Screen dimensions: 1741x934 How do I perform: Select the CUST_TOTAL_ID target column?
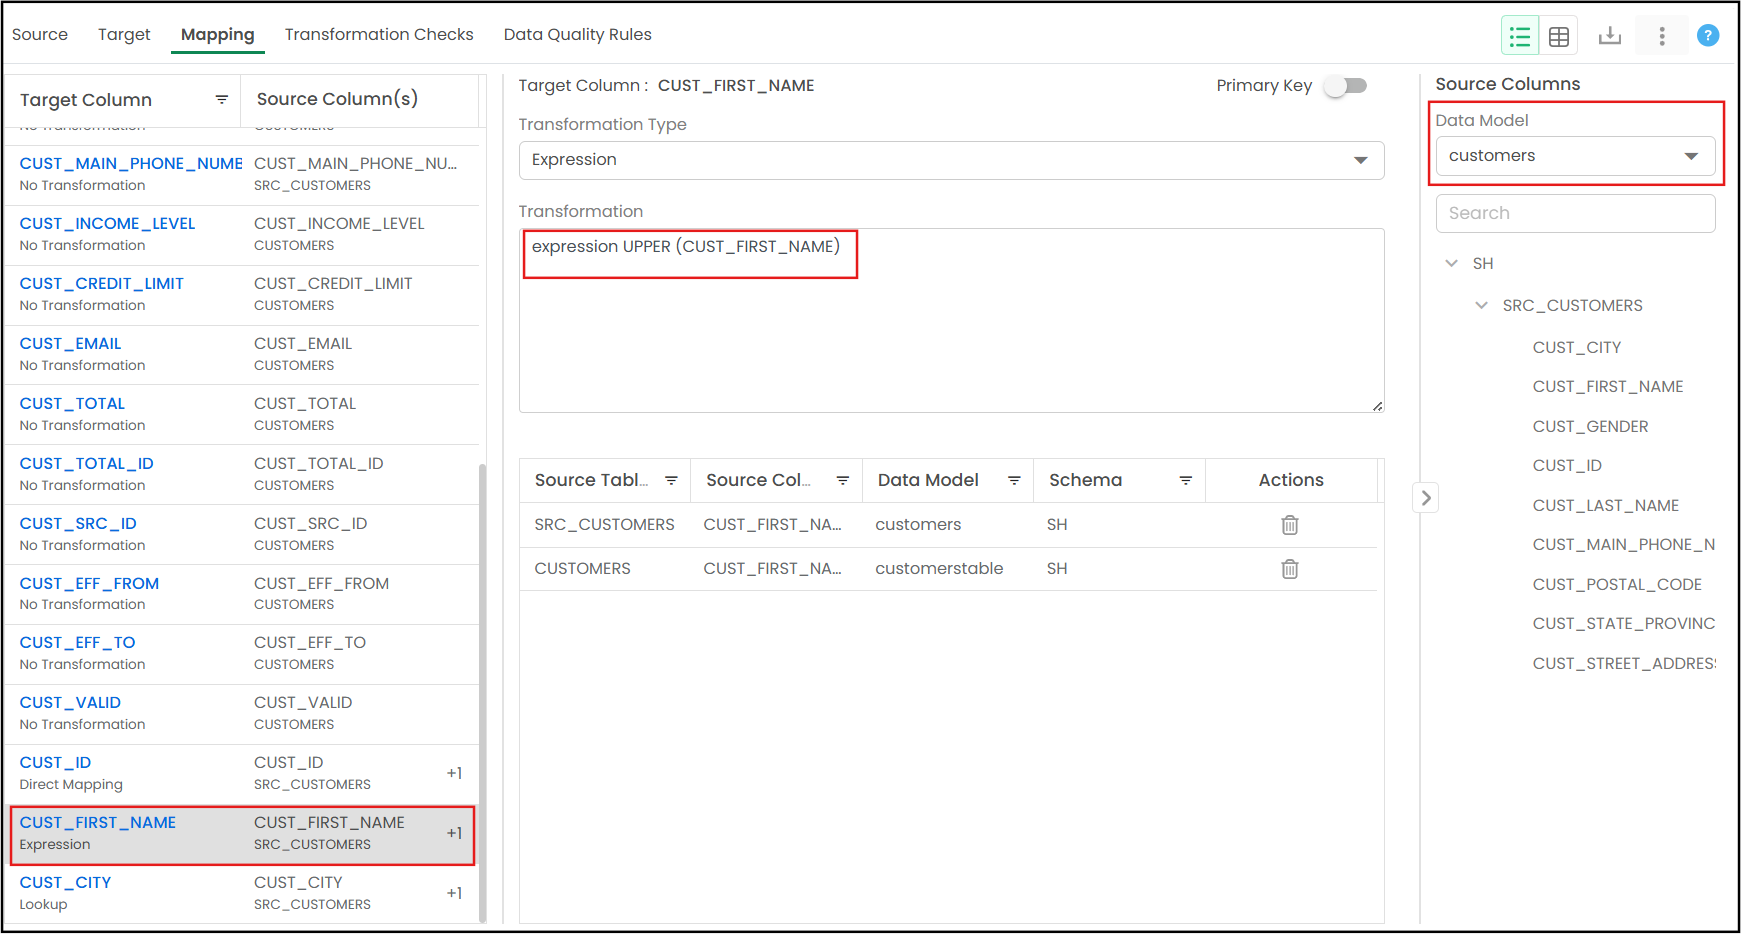(x=86, y=464)
